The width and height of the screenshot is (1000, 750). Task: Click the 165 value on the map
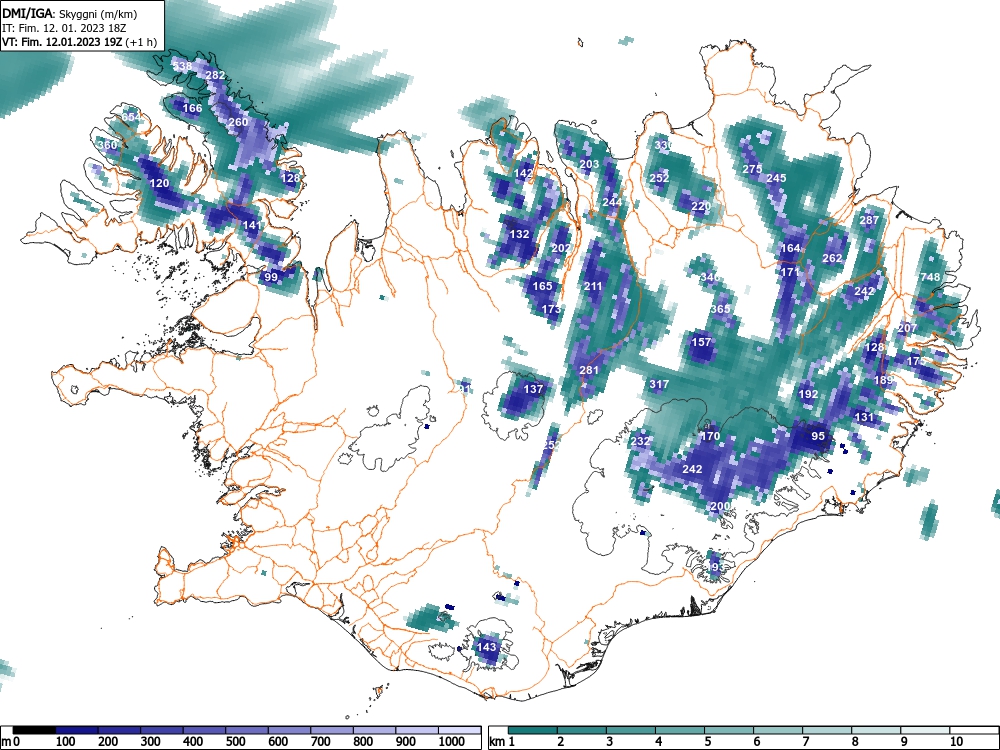tap(542, 286)
